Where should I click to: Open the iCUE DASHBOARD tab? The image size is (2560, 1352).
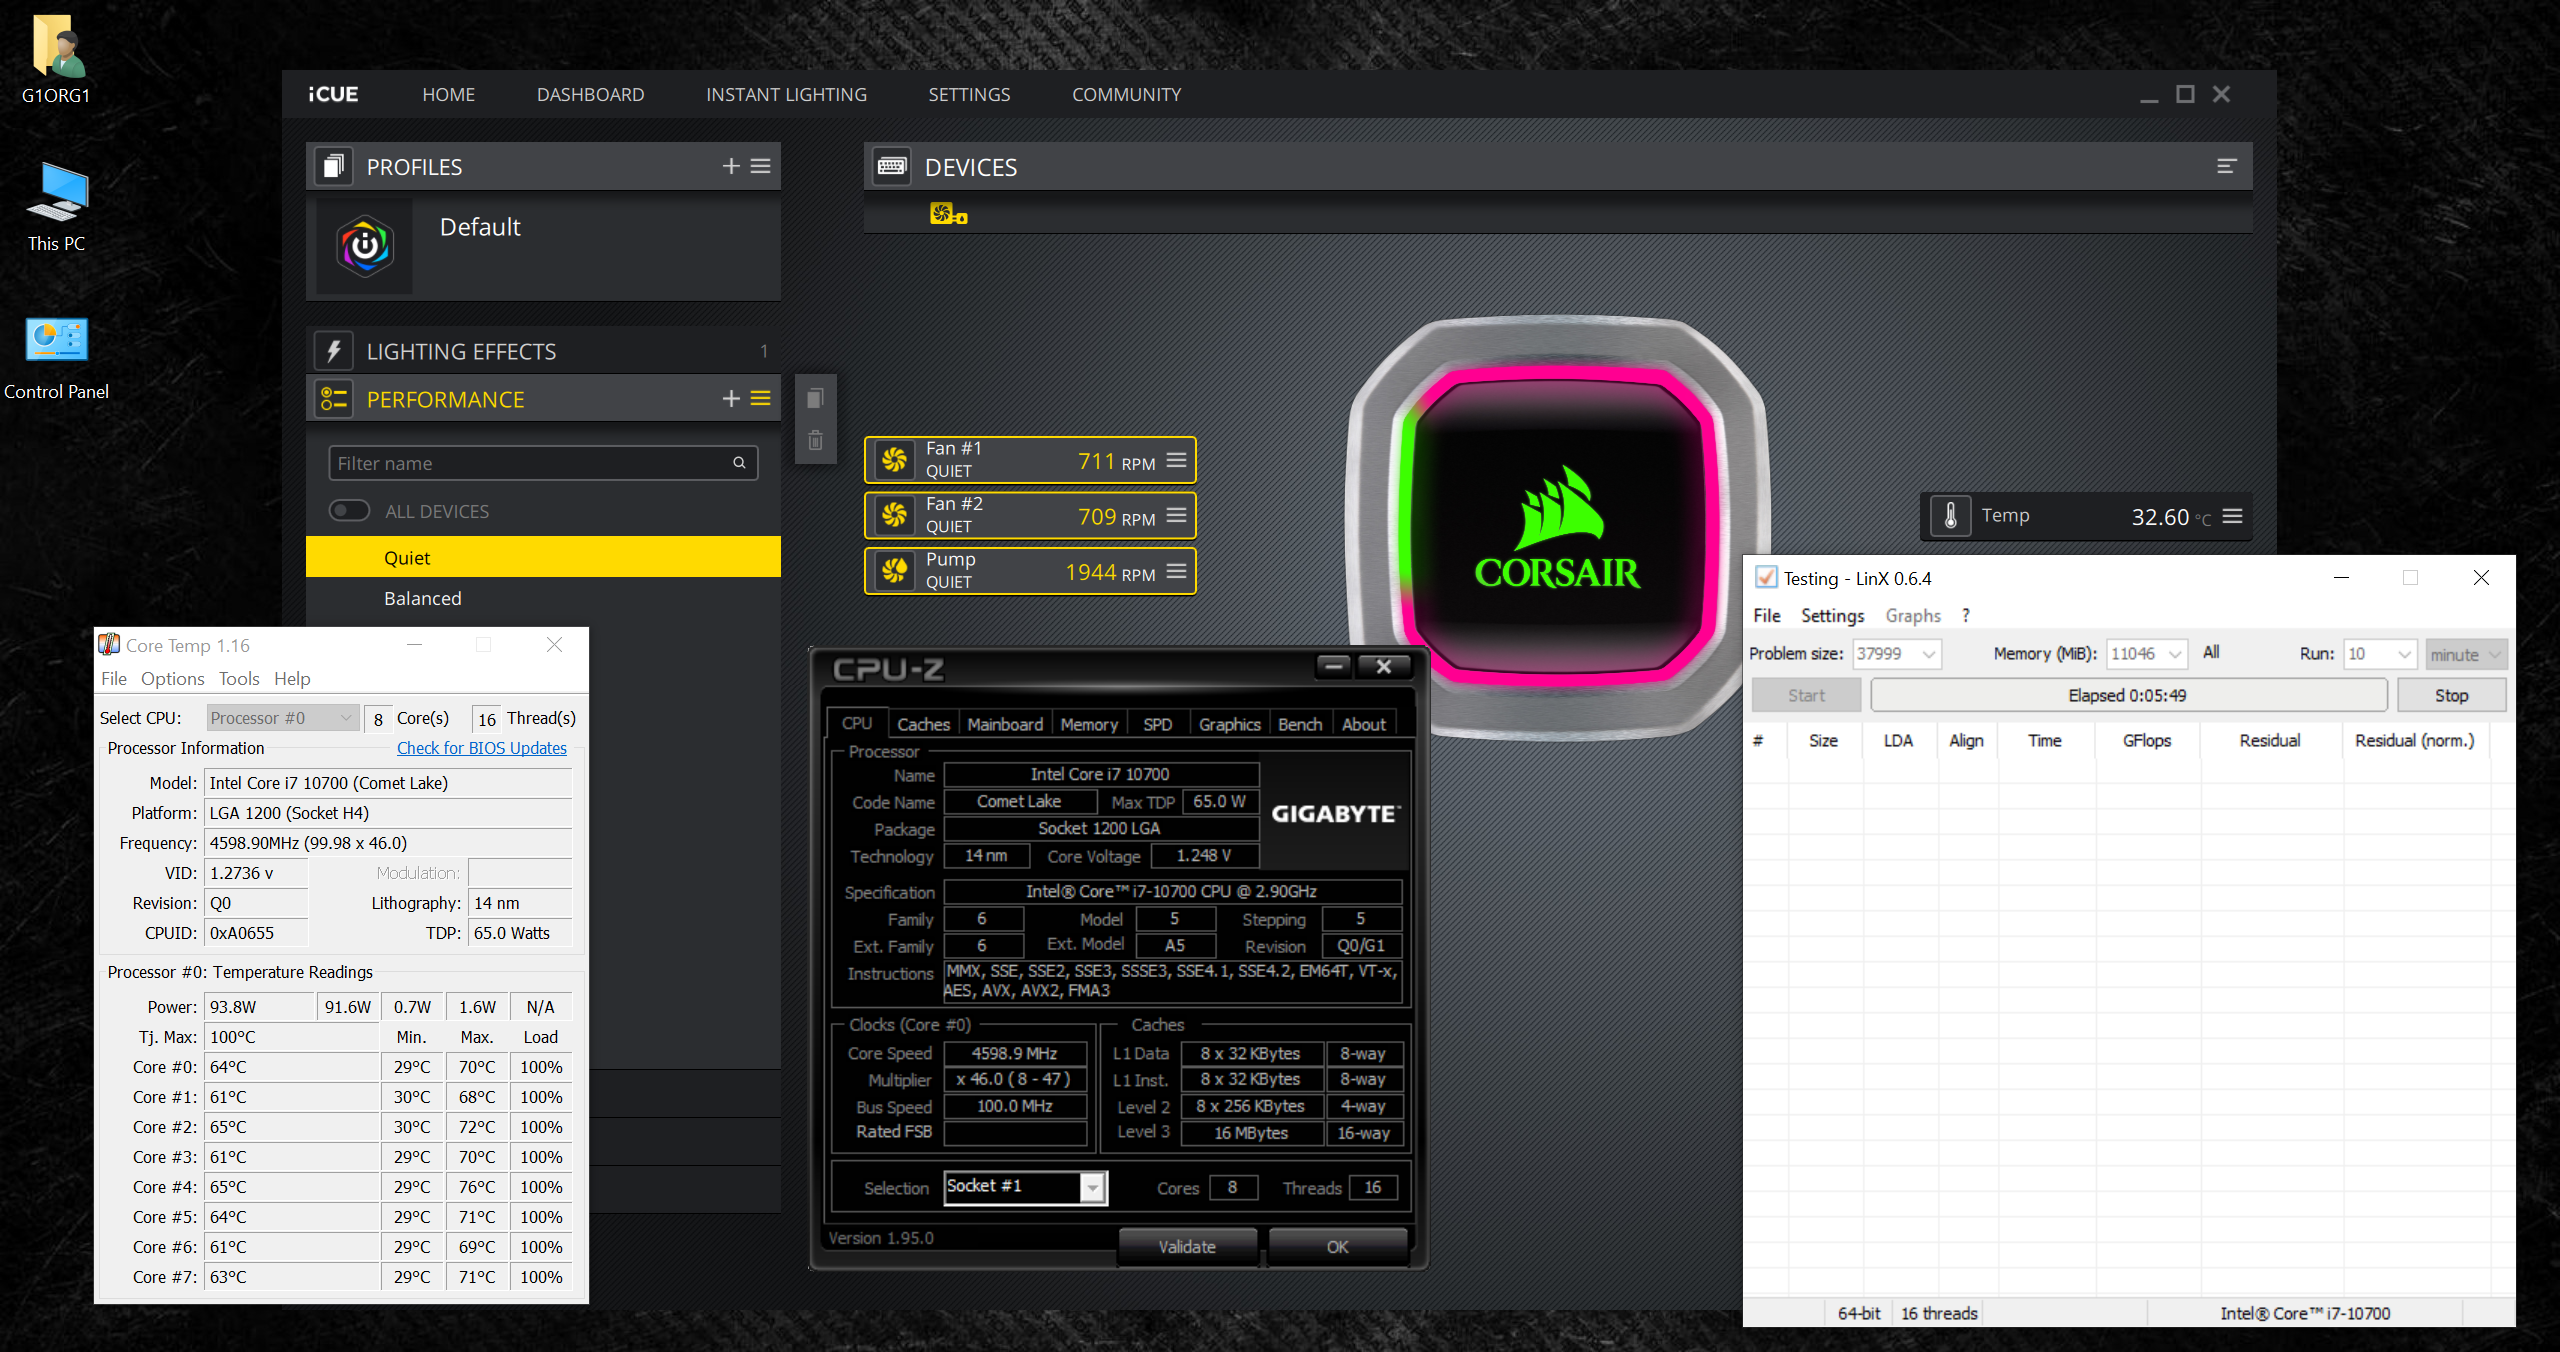590,94
